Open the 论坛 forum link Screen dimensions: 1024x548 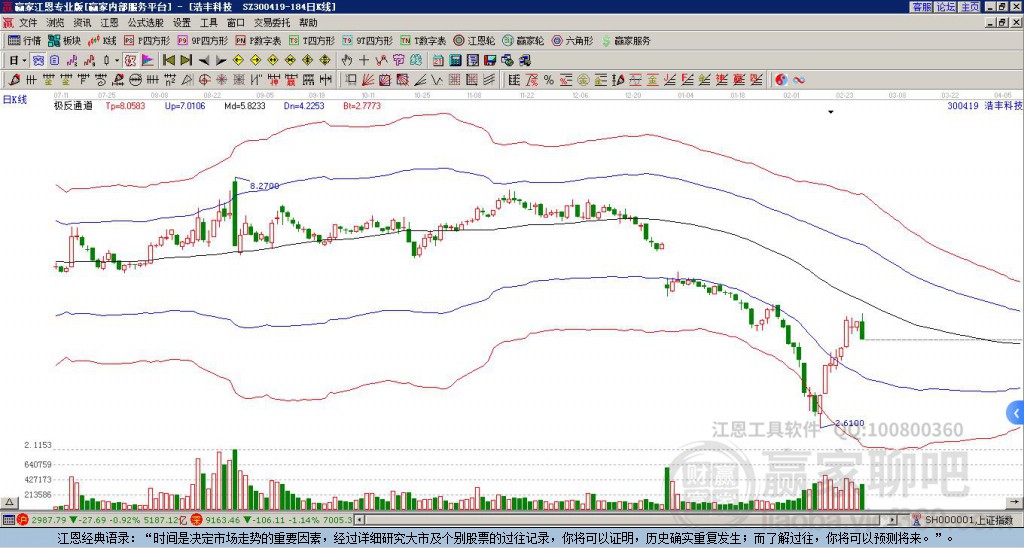point(946,7)
